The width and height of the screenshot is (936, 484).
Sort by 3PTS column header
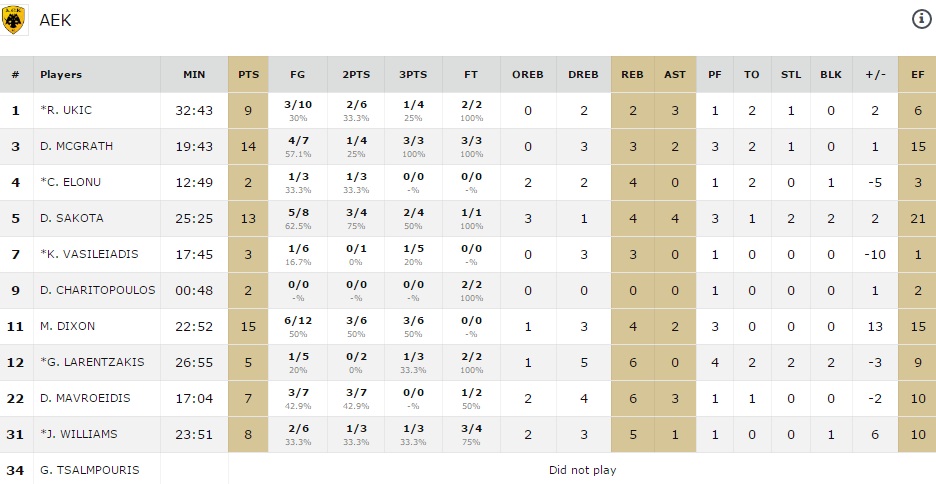pos(413,75)
